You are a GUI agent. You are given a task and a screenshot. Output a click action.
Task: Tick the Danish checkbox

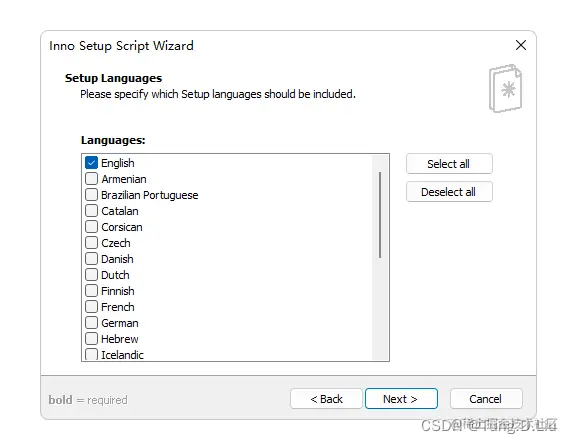(x=91, y=259)
